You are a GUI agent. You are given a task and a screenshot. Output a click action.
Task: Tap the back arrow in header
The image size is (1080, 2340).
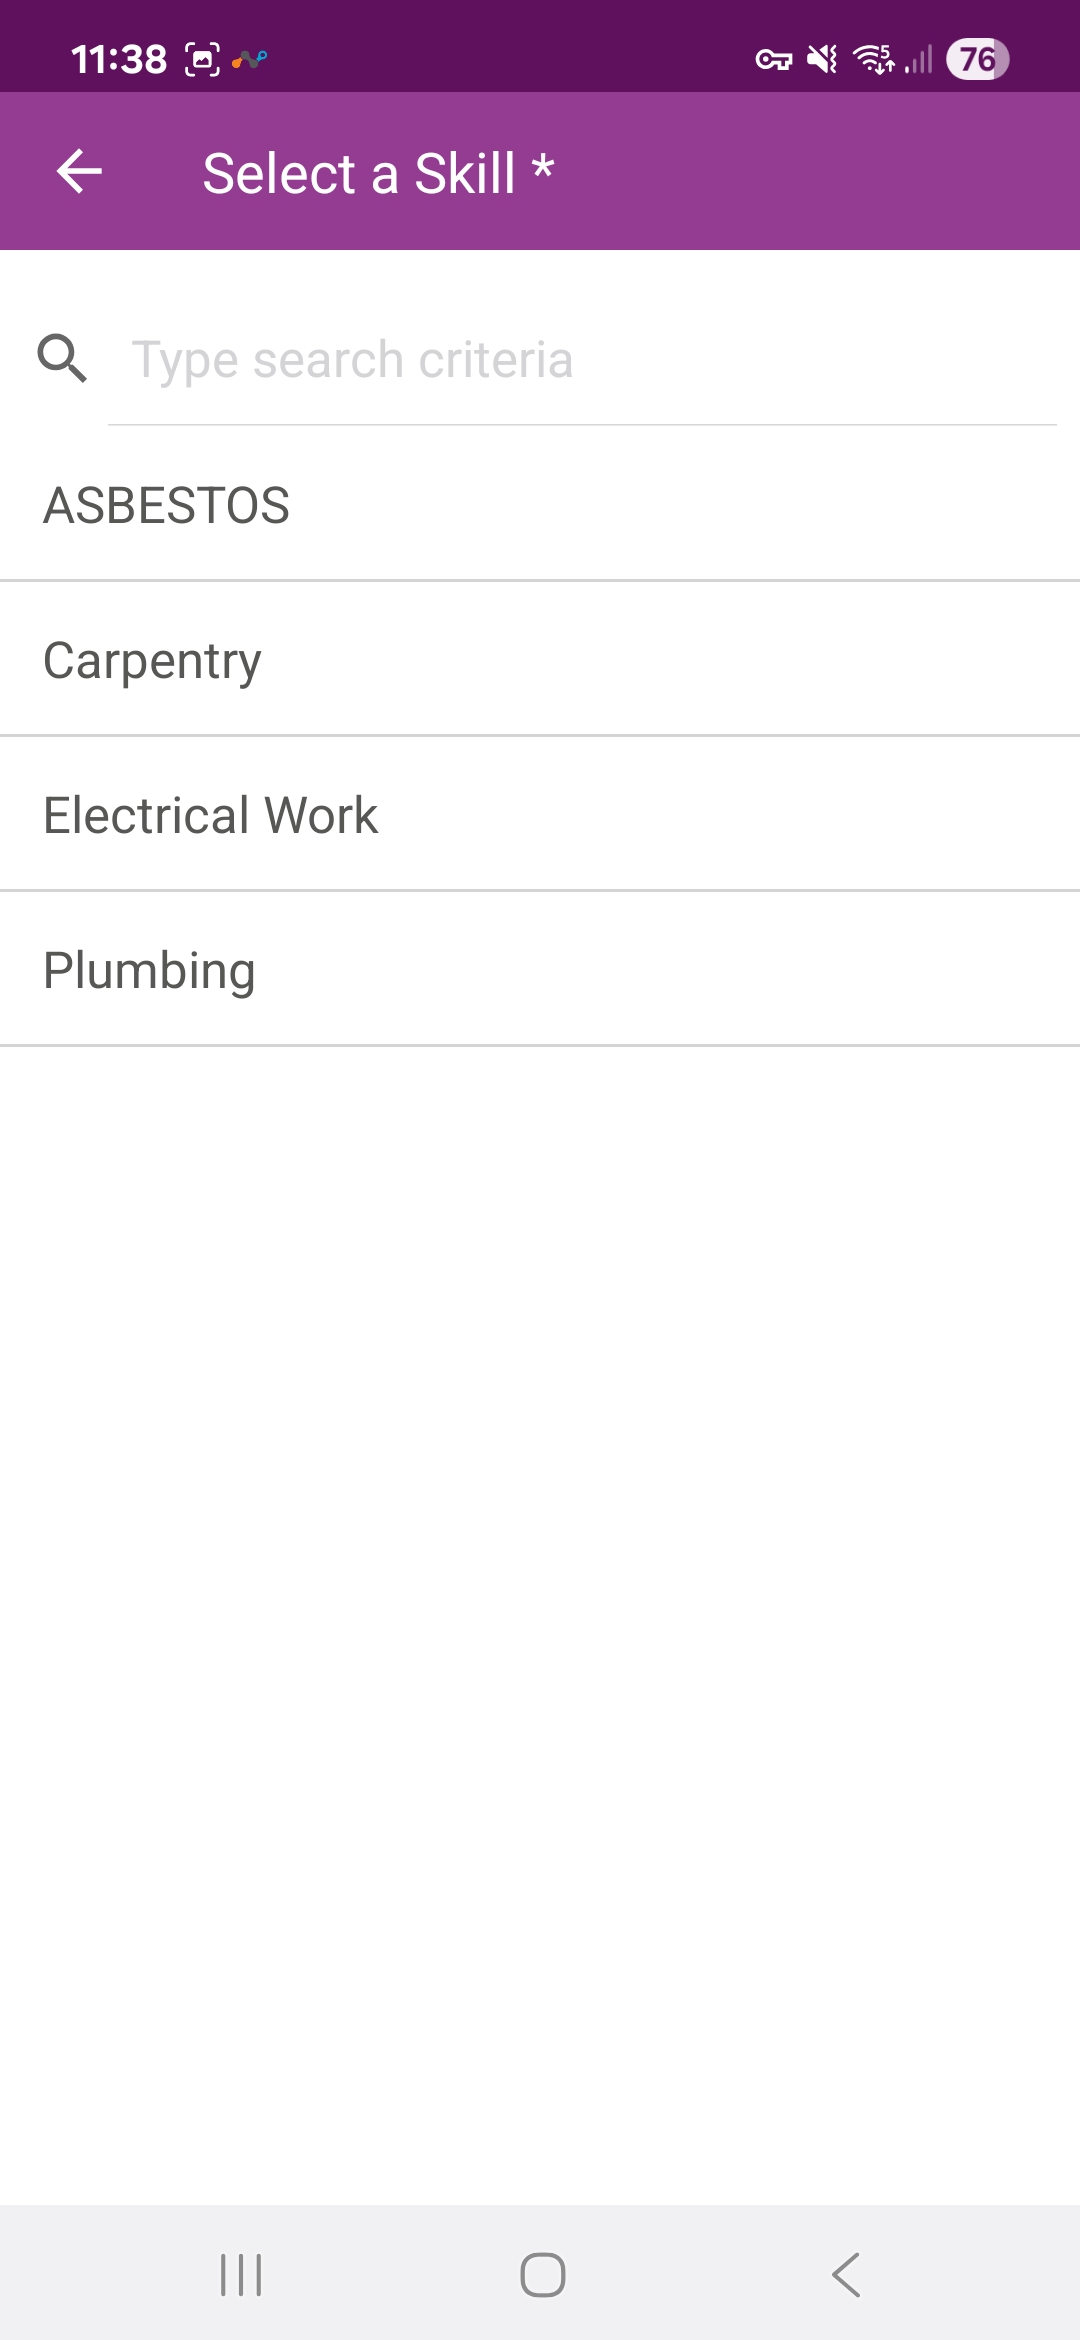pos(79,172)
